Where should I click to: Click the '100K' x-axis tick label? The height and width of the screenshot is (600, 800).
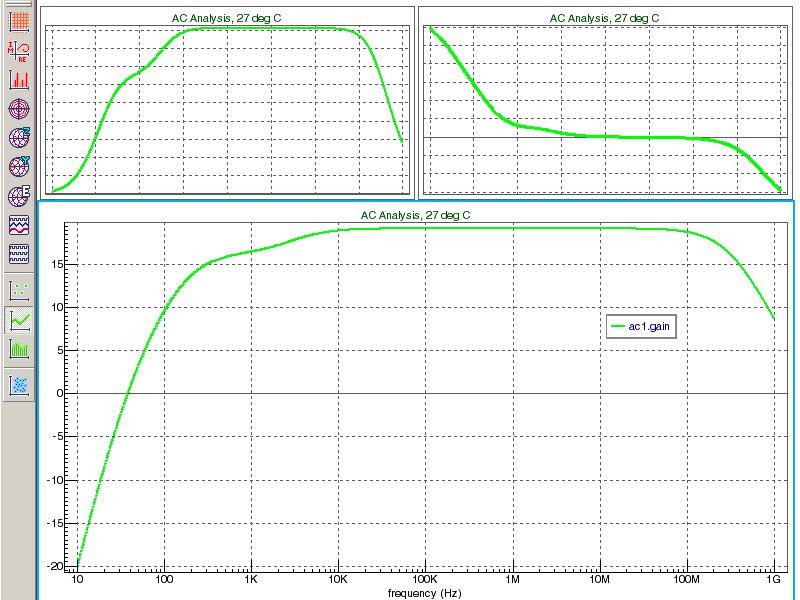(x=425, y=579)
